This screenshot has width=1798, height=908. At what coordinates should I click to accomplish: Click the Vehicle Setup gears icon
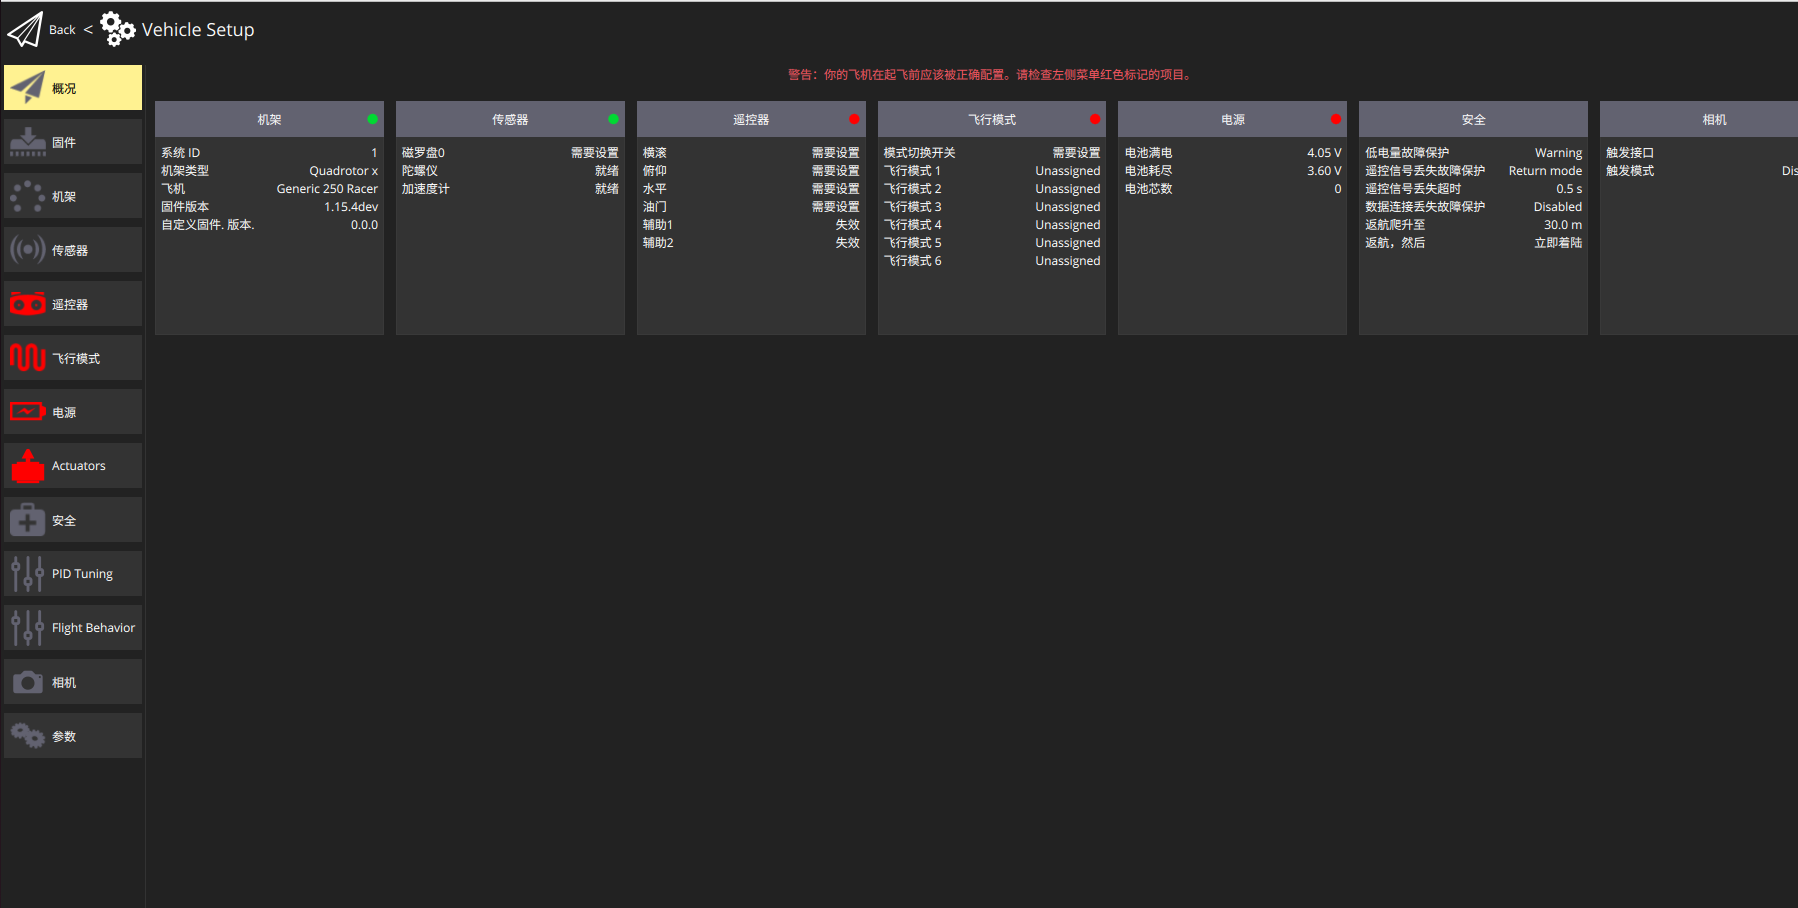pos(118,30)
